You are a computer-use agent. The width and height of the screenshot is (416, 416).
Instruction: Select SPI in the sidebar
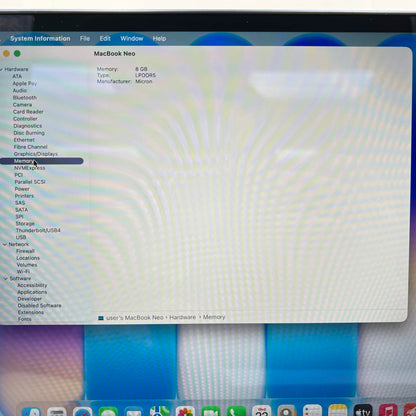19,217
